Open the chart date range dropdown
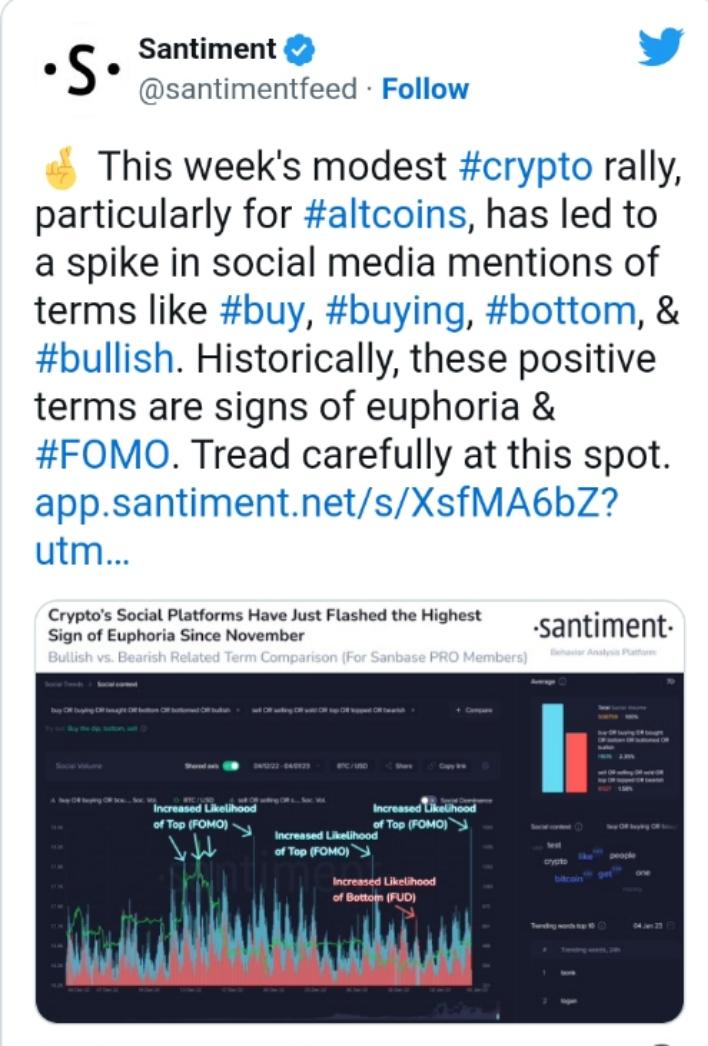Screen dimensions: 708x1046 (282, 766)
